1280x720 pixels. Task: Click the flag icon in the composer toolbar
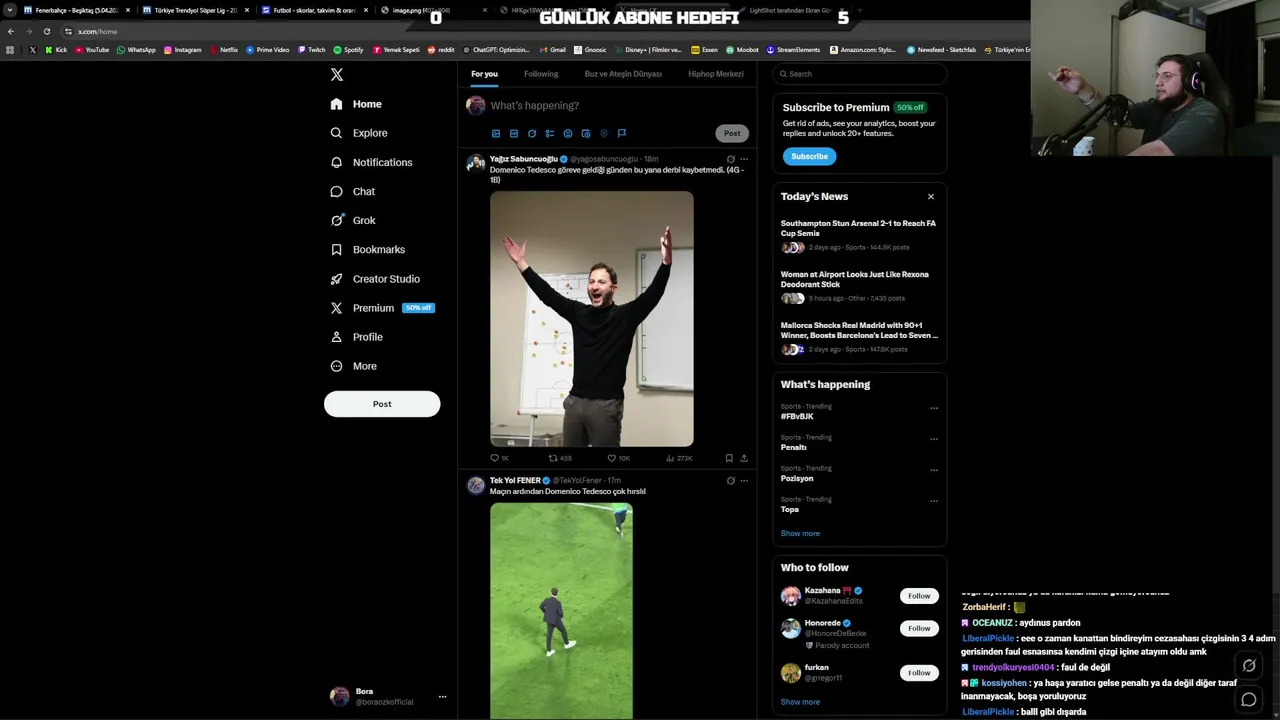tap(622, 133)
